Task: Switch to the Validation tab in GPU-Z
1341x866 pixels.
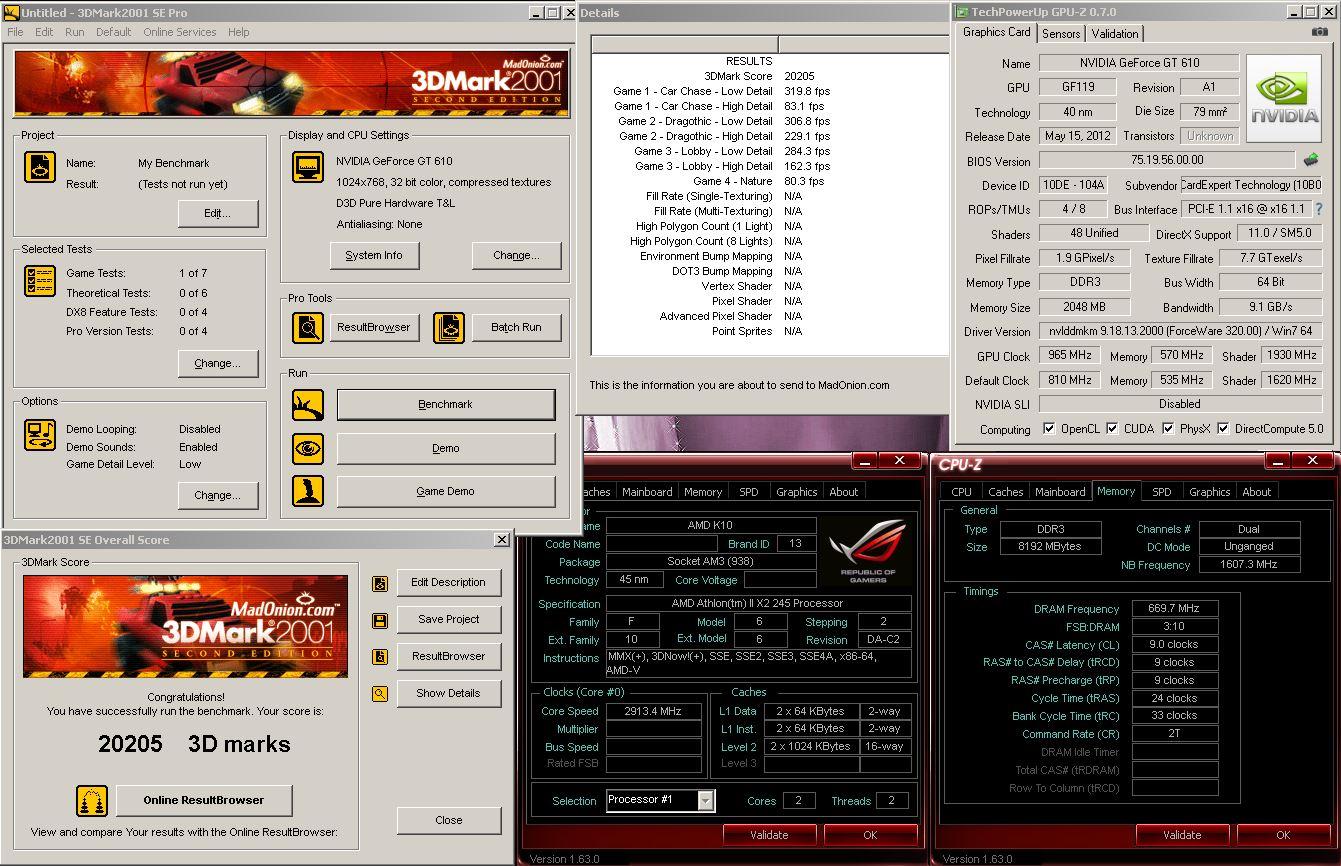Action: 1115,33
